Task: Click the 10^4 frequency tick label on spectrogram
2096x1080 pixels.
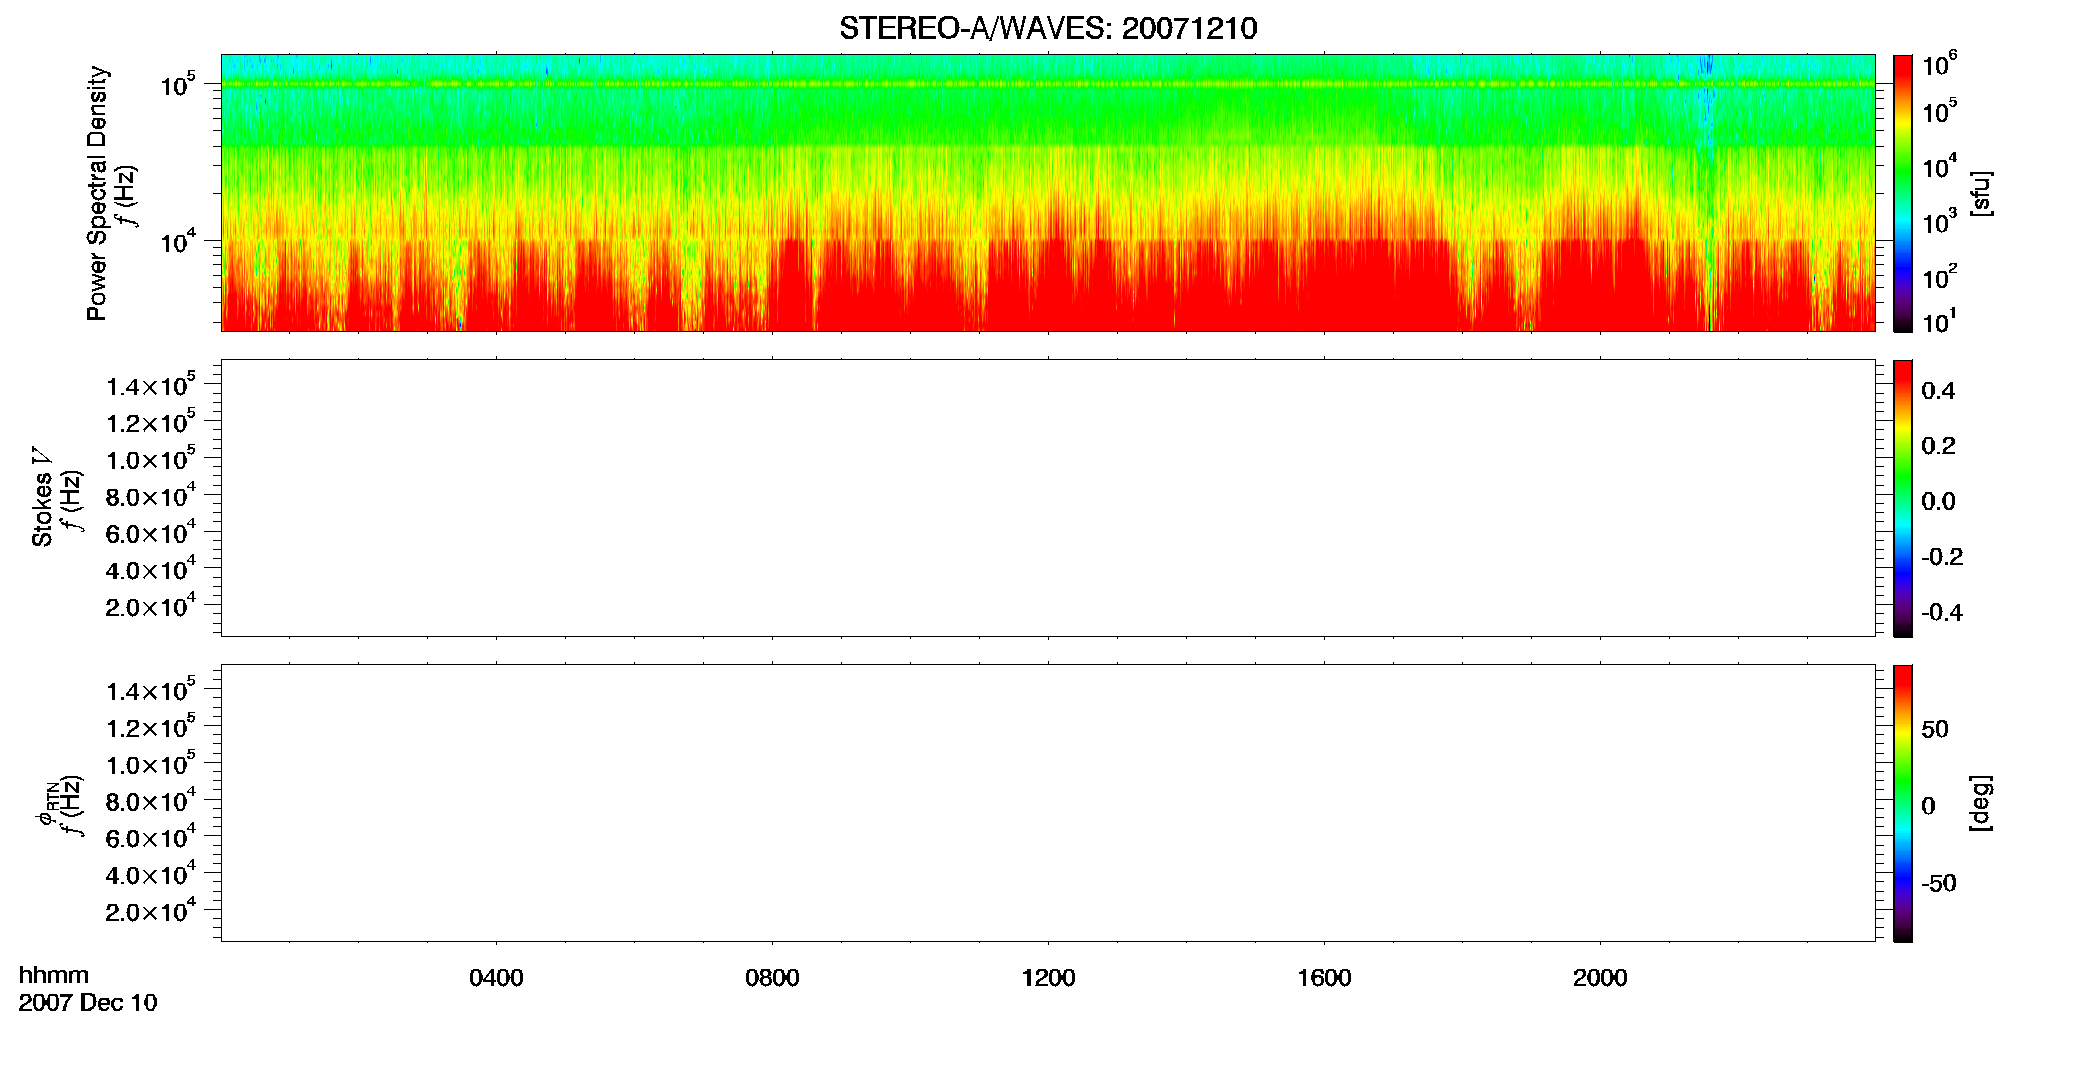Action: [x=177, y=240]
